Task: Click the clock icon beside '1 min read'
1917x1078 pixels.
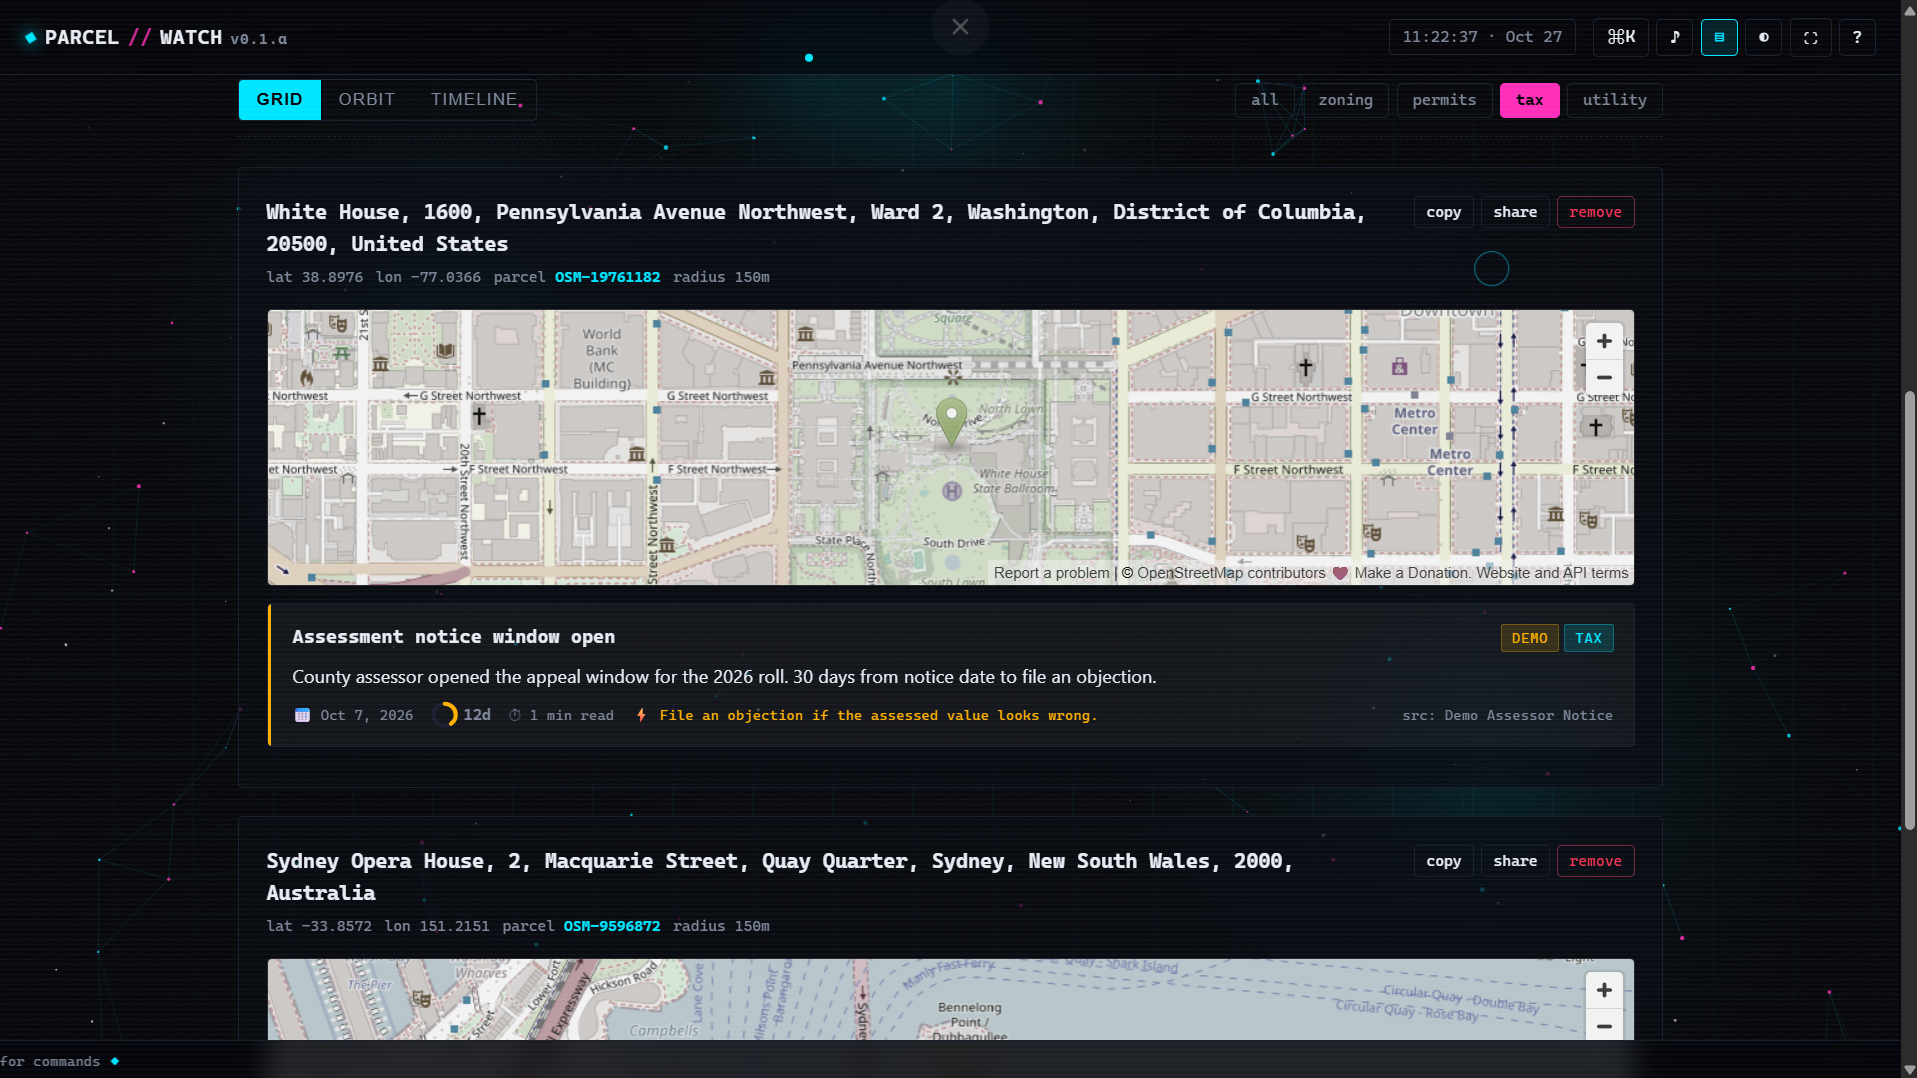Action: [x=515, y=715]
